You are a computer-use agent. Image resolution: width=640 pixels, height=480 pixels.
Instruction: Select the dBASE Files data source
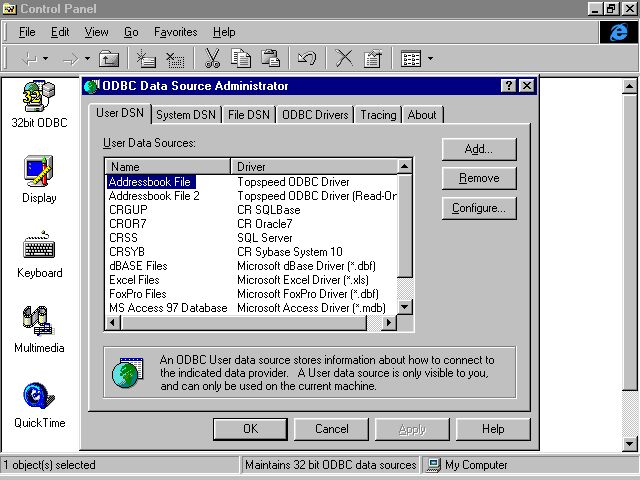138,266
